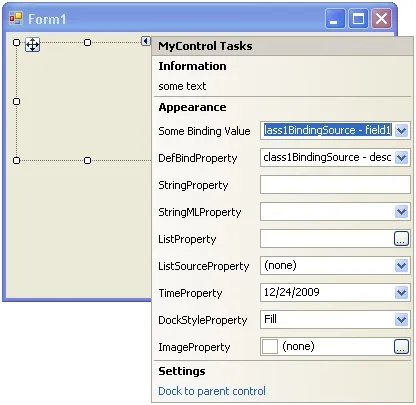416x405 pixels.
Task: Click the StringMLProperty label
Action: (x=200, y=212)
